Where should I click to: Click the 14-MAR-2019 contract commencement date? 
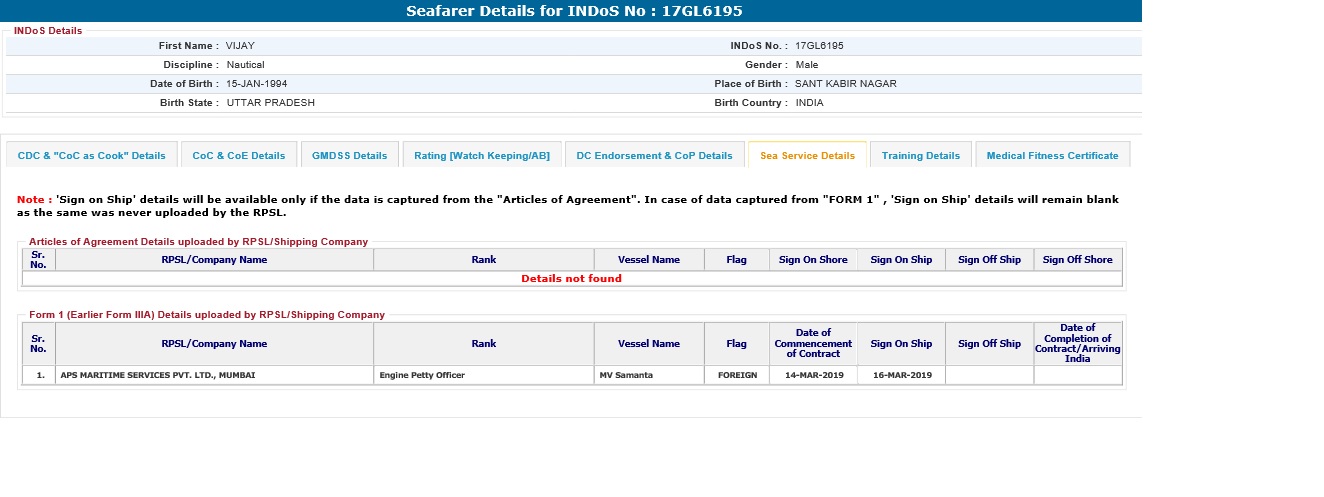click(x=813, y=375)
